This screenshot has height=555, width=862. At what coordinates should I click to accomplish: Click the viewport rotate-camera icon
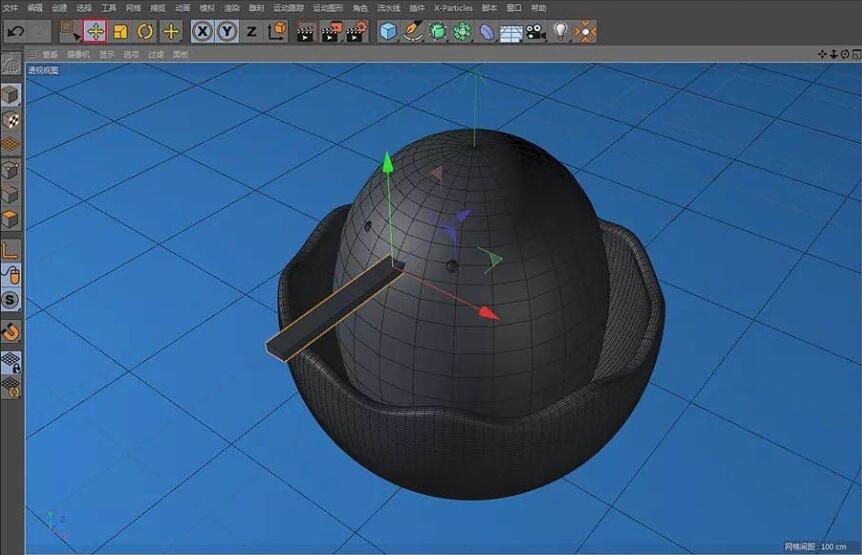pos(846,54)
